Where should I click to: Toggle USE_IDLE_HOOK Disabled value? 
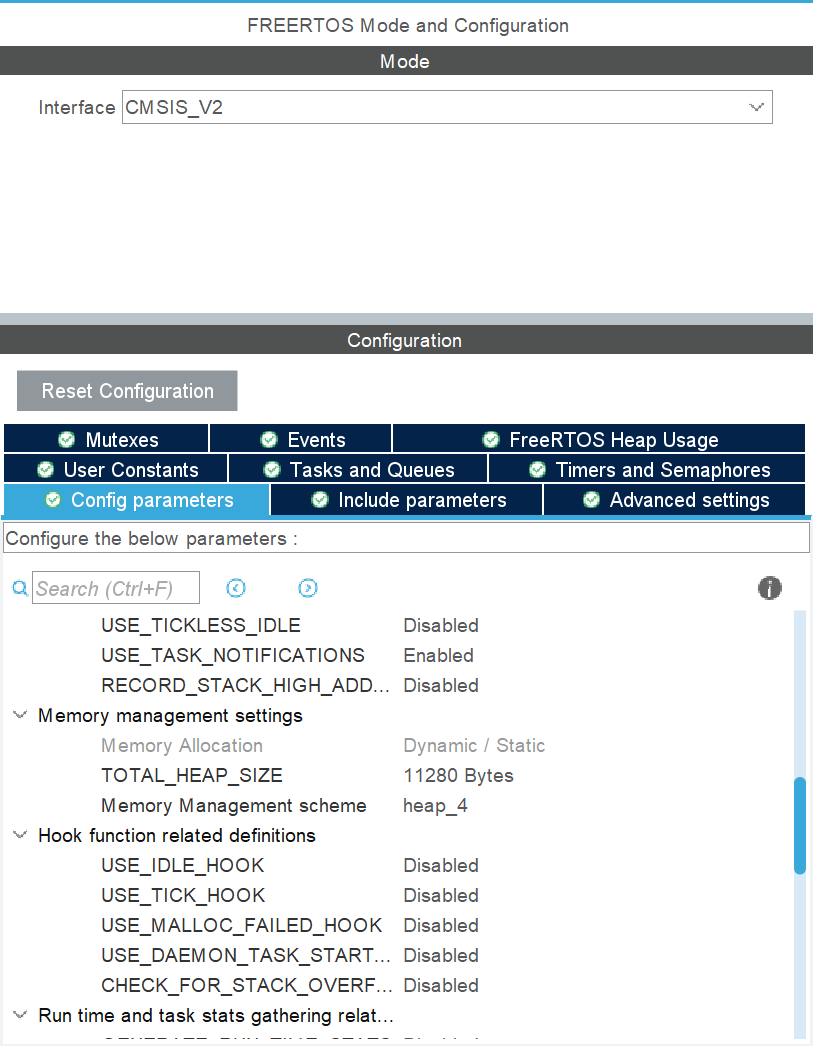[x=441, y=866]
